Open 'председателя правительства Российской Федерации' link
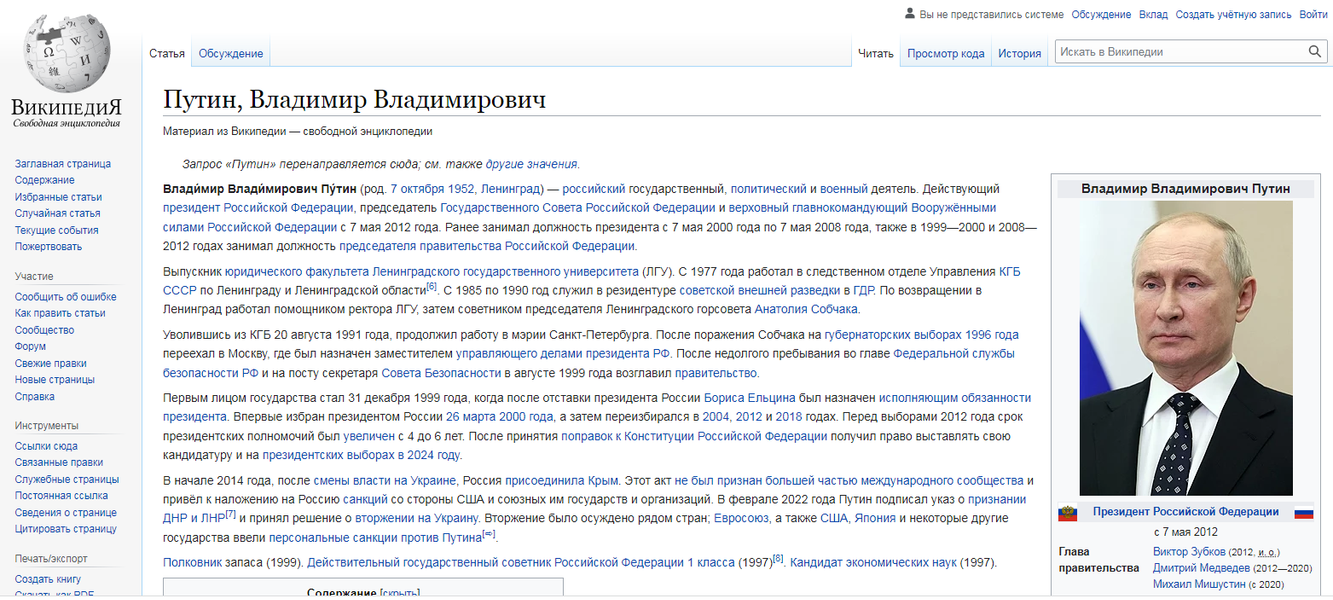Viewport: 1333px width, 600px height. click(x=486, y=246)
